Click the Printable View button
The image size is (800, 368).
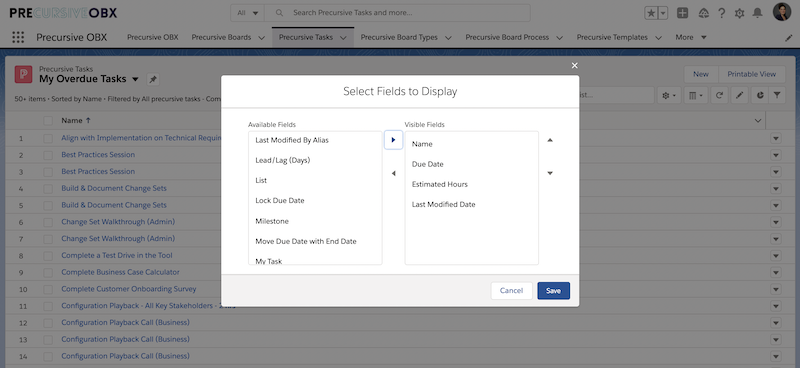pyautogui.click(x=752, y=74)
